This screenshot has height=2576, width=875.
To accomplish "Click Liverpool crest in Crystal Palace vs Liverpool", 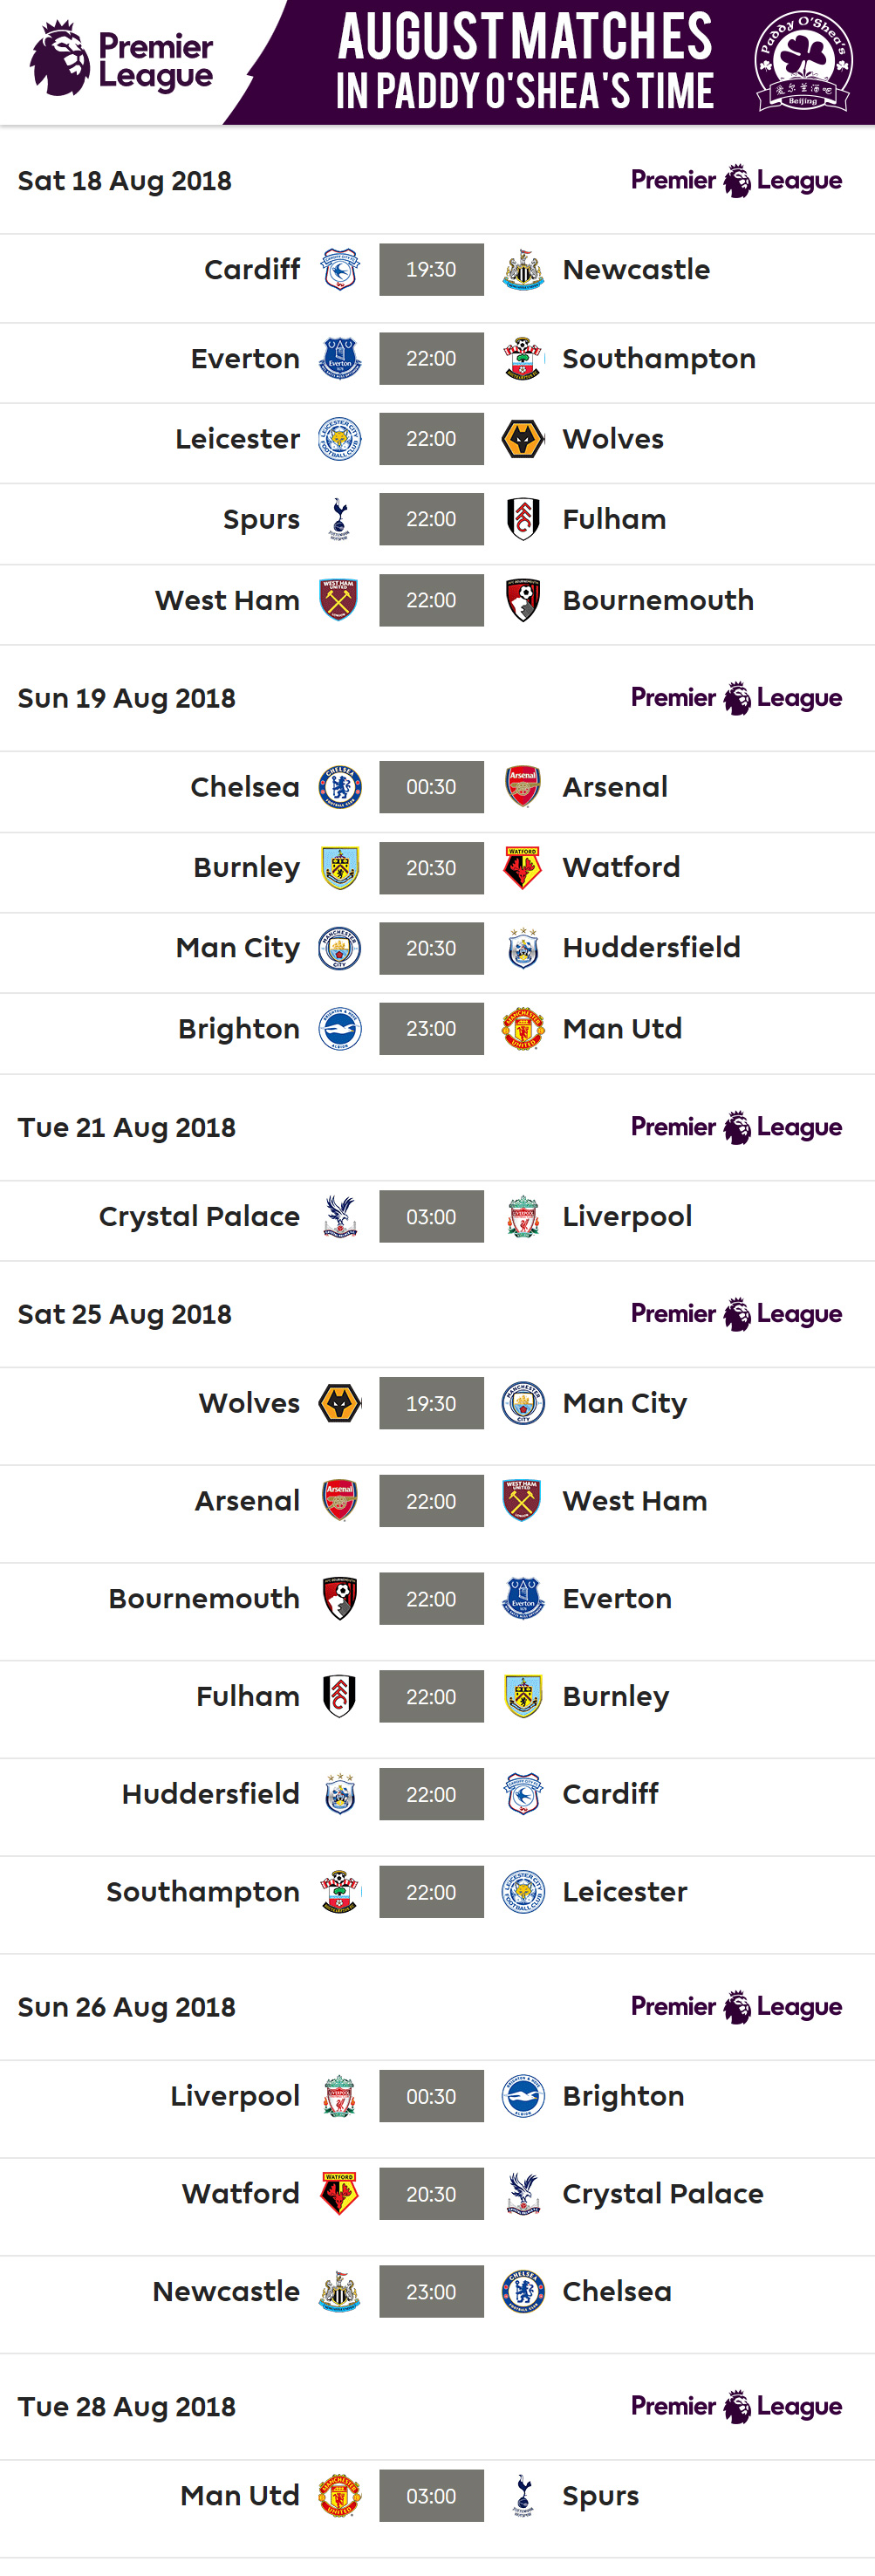I will (x=522, y=1217).
